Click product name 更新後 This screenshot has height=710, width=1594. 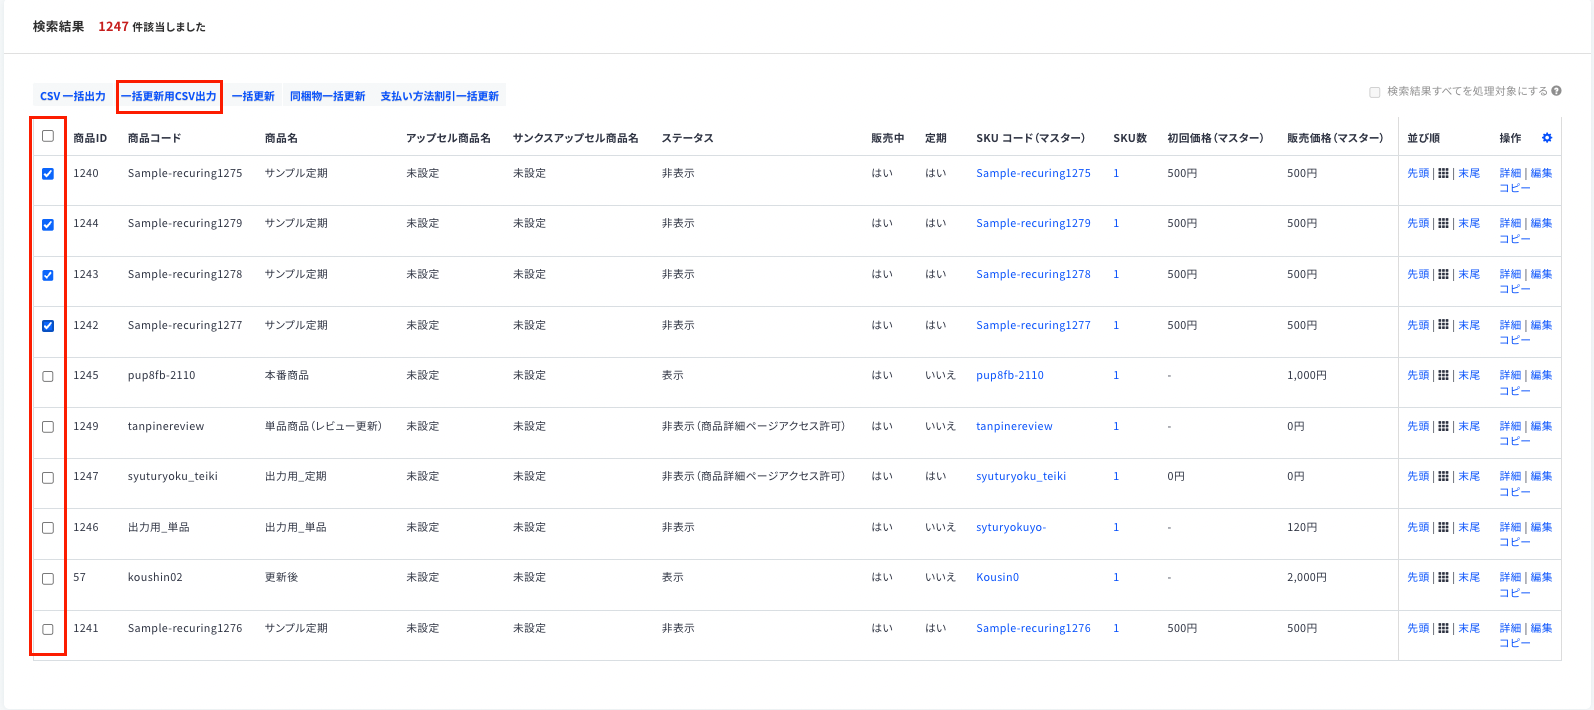point(281,577)
